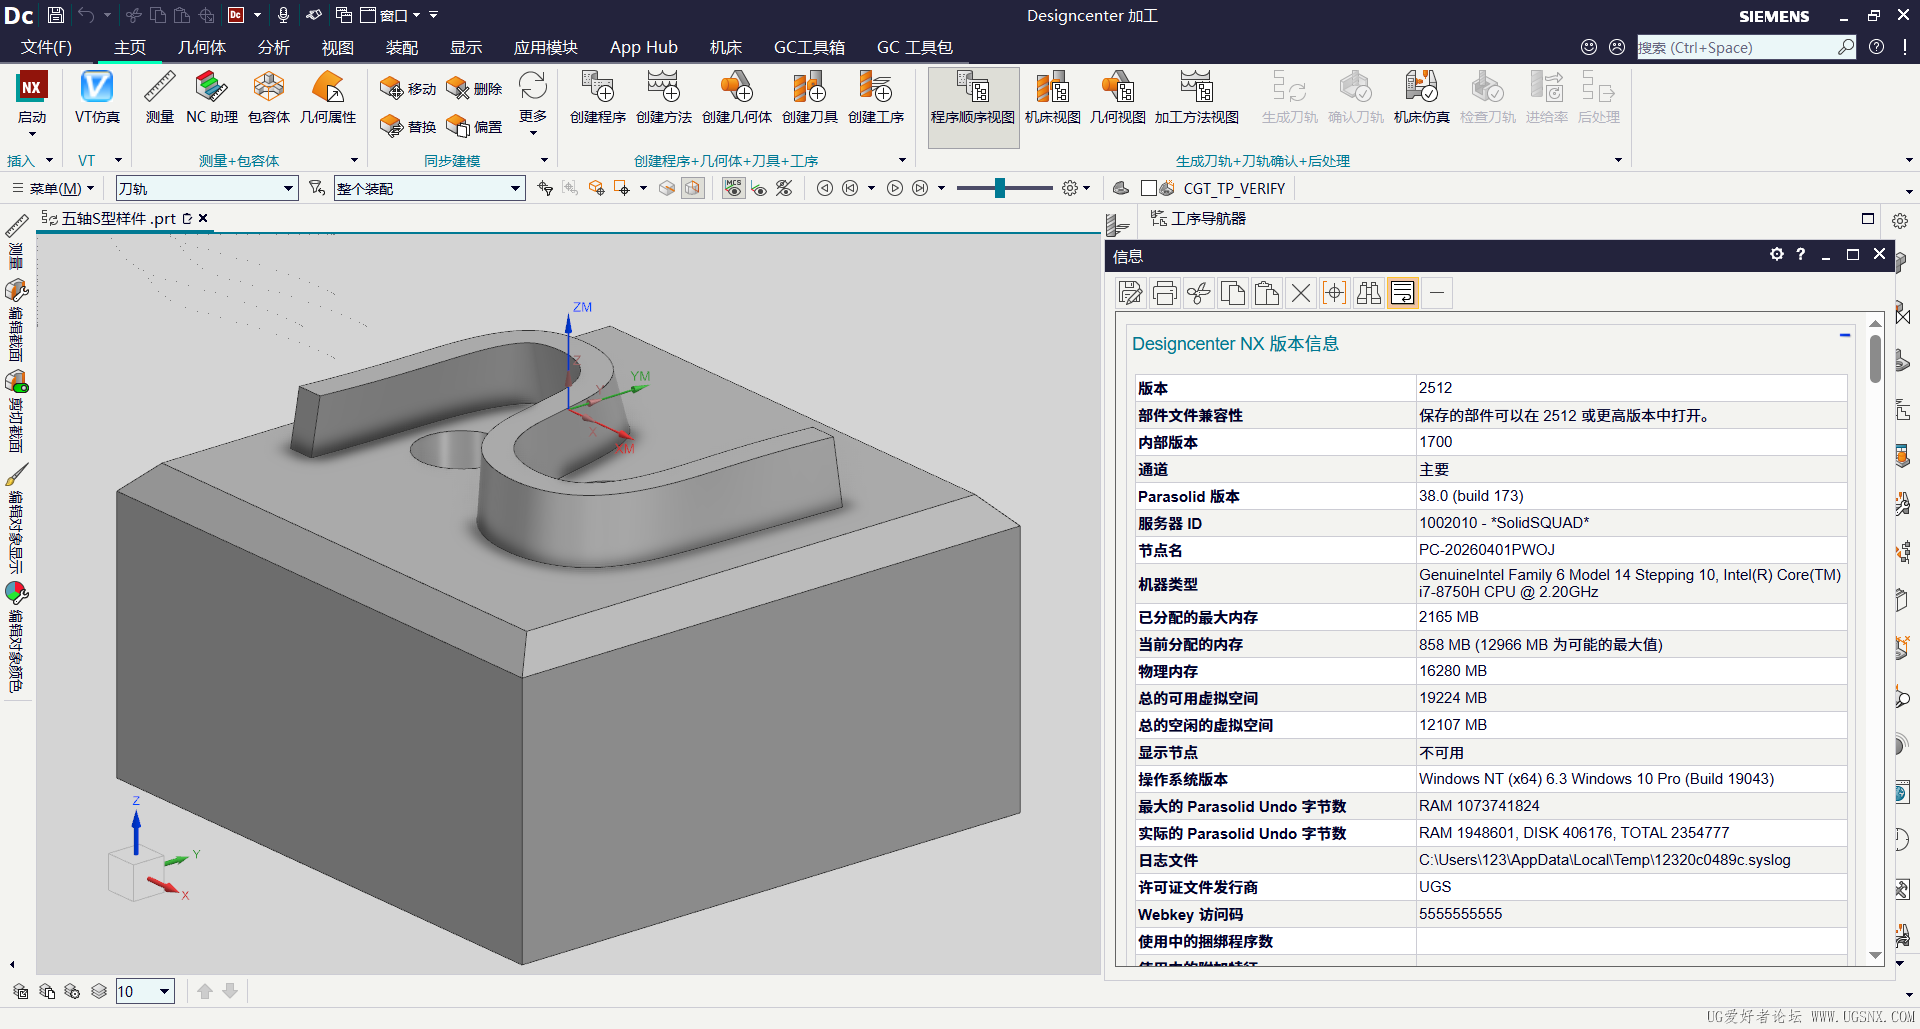Image resolution: width=1920 pixels, height=1029 pixels.
Task: Click the 创建方法 create method icon
Action: pyautogui.click(x=664, y=98)
